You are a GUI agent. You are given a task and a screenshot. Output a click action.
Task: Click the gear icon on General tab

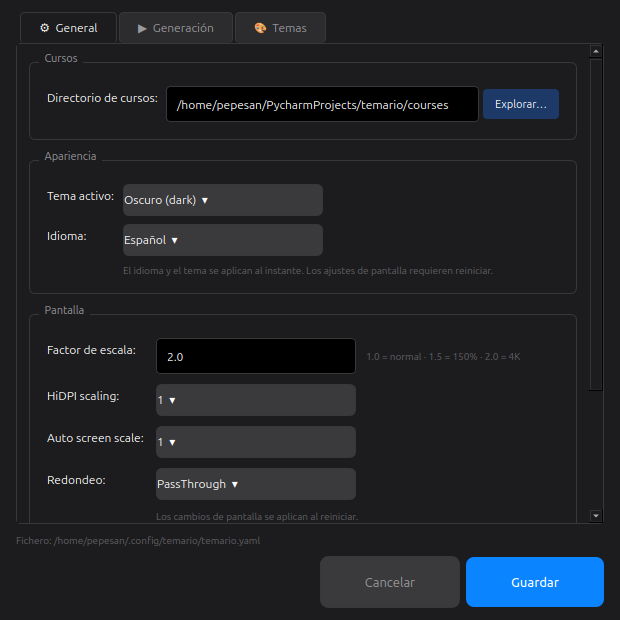tap(45, 28)
